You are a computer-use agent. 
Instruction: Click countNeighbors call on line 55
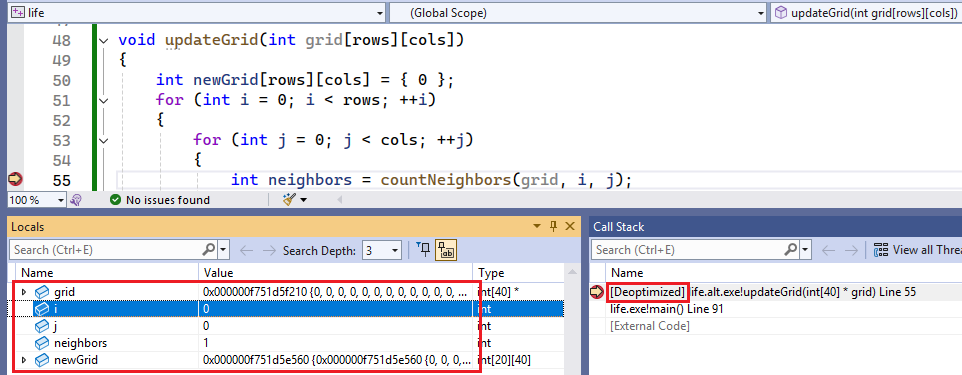coord(446,180)
